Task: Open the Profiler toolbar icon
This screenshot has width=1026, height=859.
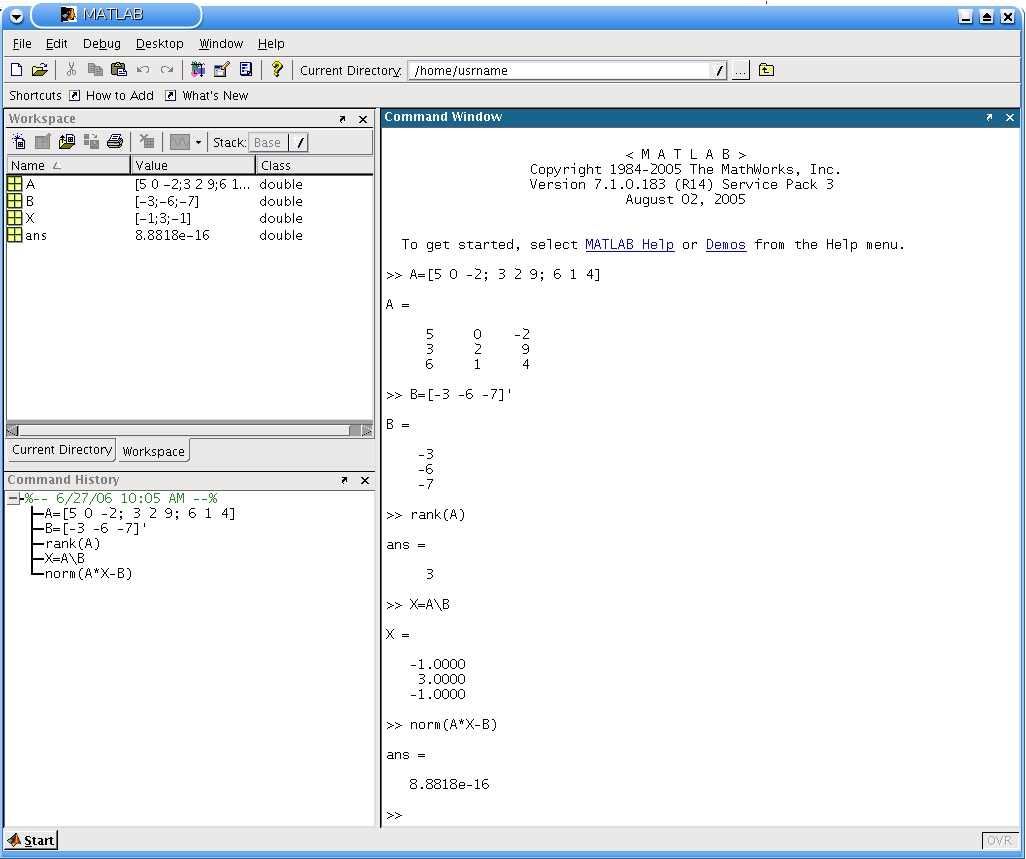Action: click(x=245, y=69)
